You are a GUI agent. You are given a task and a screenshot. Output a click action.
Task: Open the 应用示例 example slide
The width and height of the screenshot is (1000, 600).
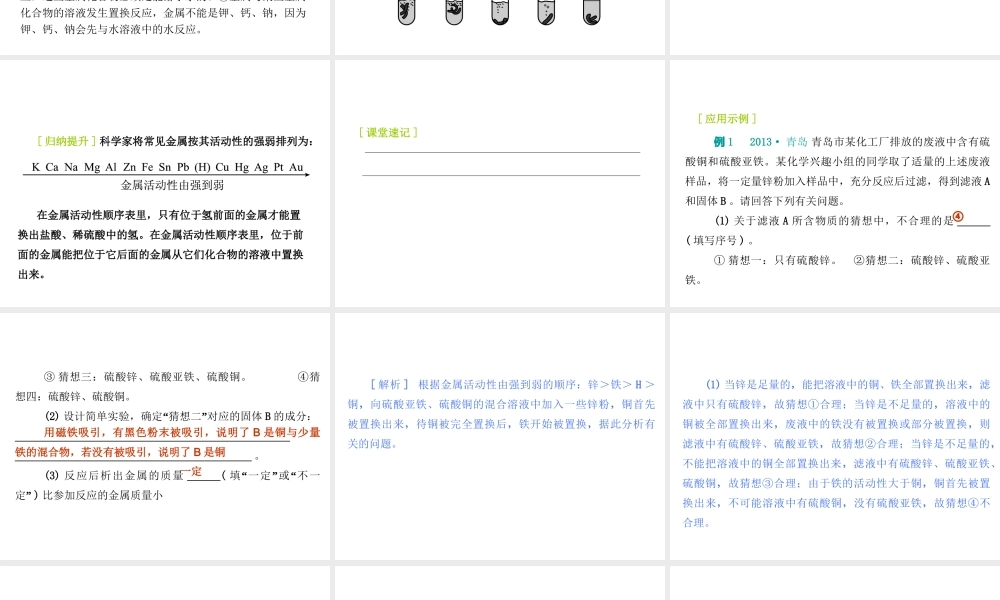835,183
